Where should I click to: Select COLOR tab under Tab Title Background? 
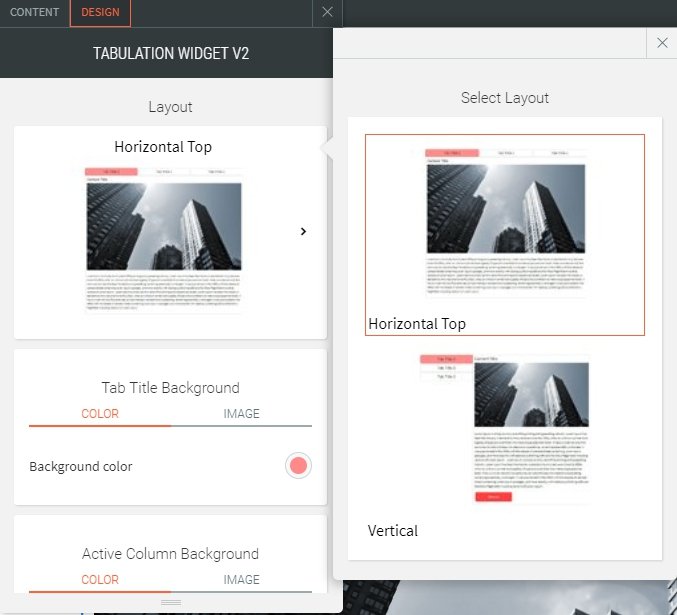coord(100,414)
